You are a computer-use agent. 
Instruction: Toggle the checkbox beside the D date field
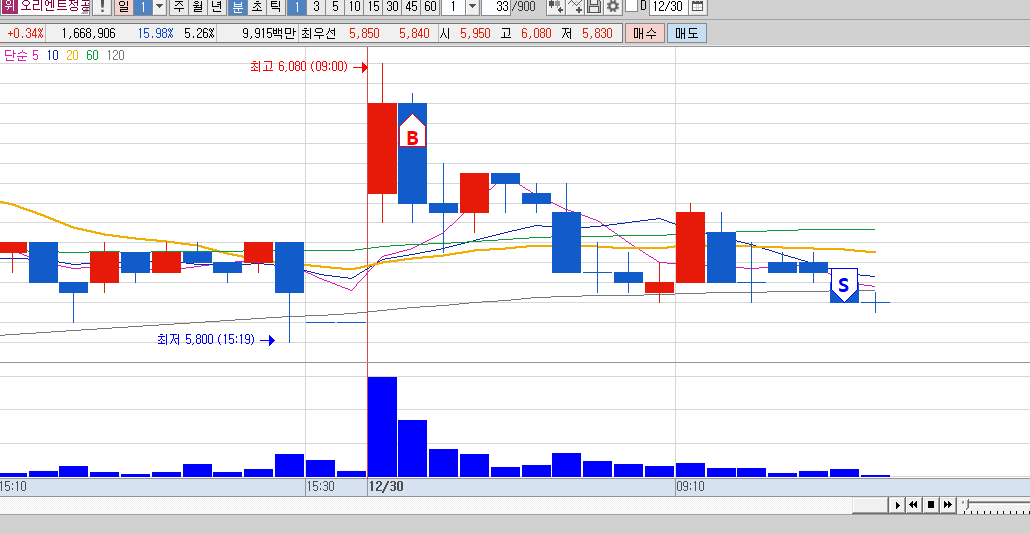[x=631, y=5]
